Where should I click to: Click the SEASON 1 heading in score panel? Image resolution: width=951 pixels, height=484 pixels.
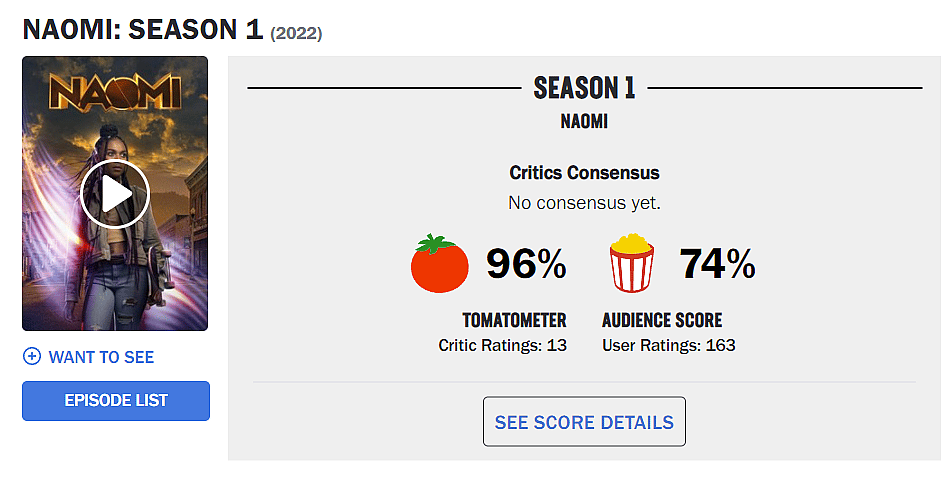584,88
